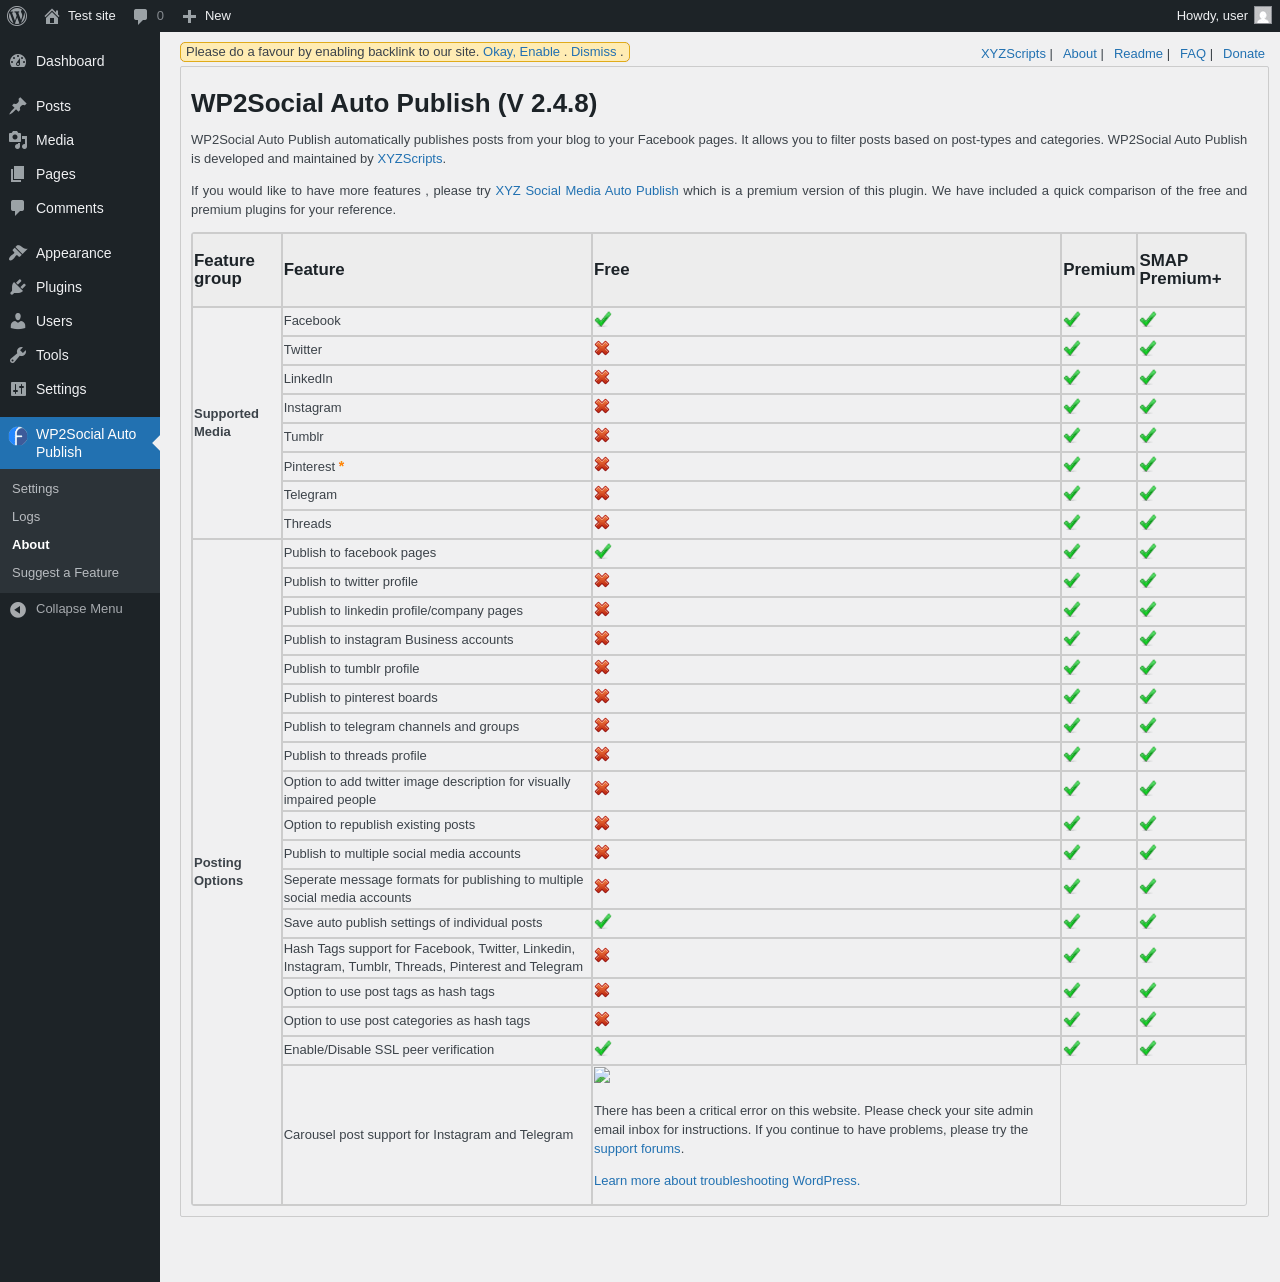The image size is (1280, 1282).
Task: Click the Donate link
Action: [x=1243, y=54]
